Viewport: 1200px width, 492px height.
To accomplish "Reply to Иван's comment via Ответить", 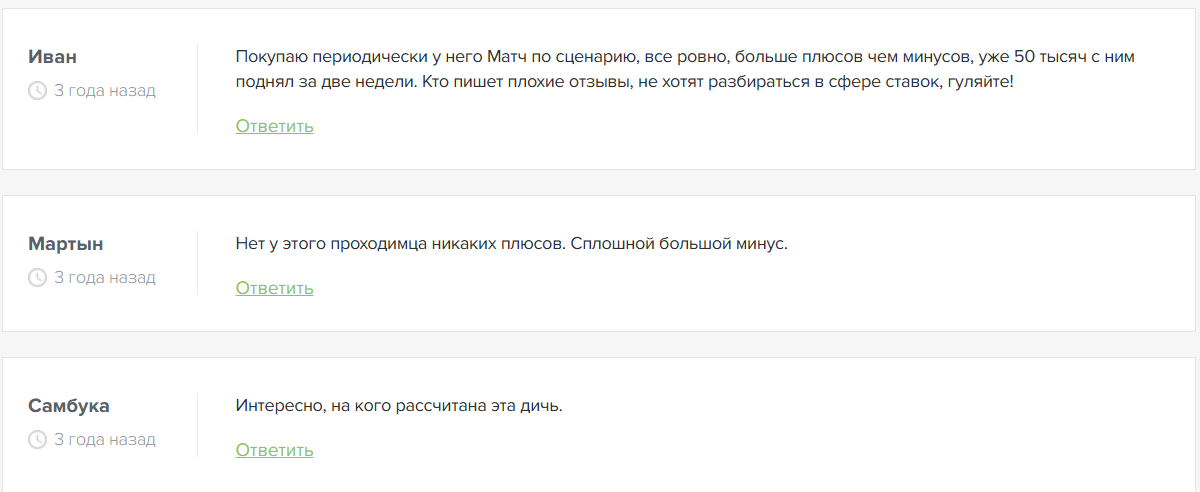I will point(275,126).
